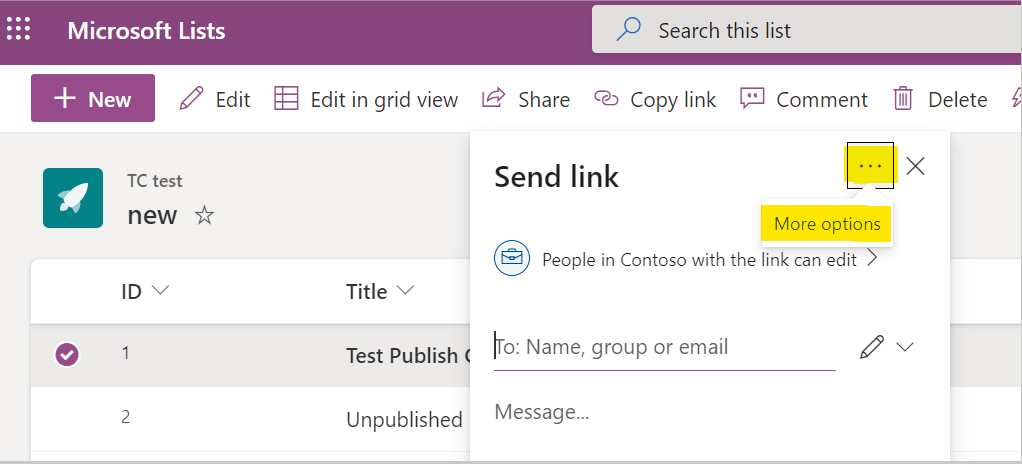
Task: Click the rocket list icon
Action: (73, 198)
